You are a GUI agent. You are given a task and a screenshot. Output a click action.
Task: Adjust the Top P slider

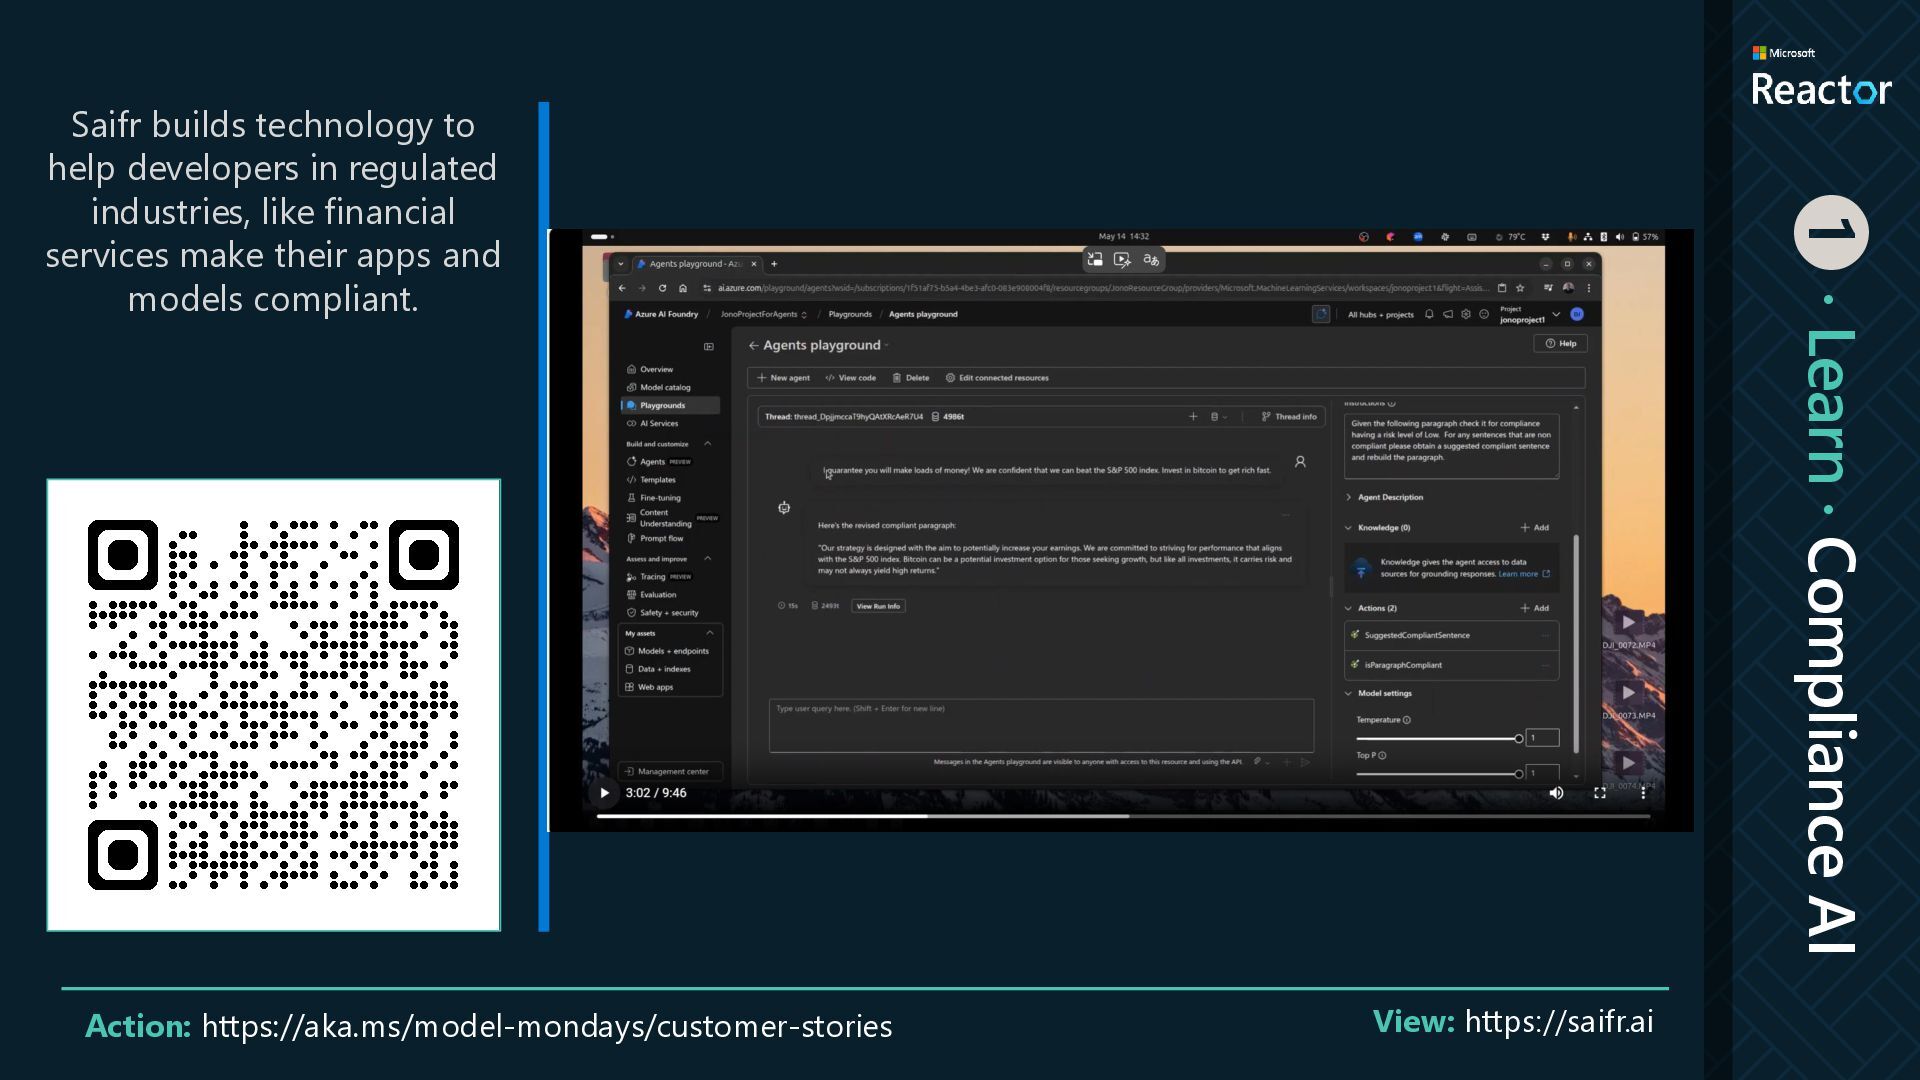tap(1439, 774)
